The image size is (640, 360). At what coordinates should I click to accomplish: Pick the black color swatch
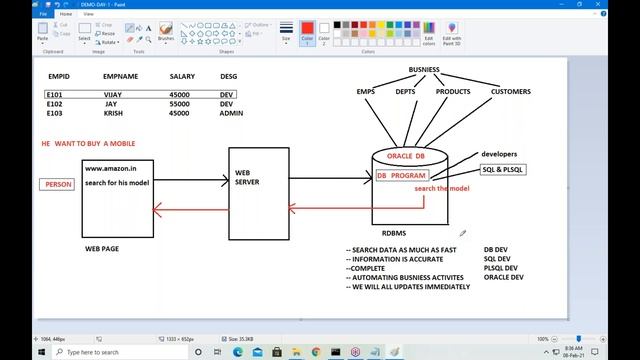click(x=337, y=25)
